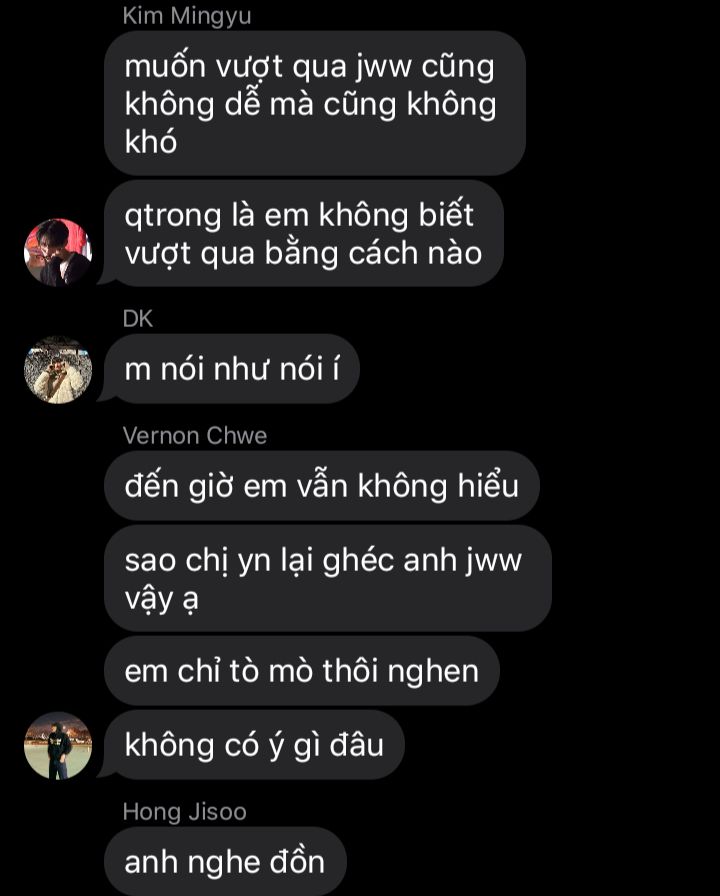Tap 'không dễ mà cũng không' text line
This screenshot has height=896, width=720.
click(310, 105)
